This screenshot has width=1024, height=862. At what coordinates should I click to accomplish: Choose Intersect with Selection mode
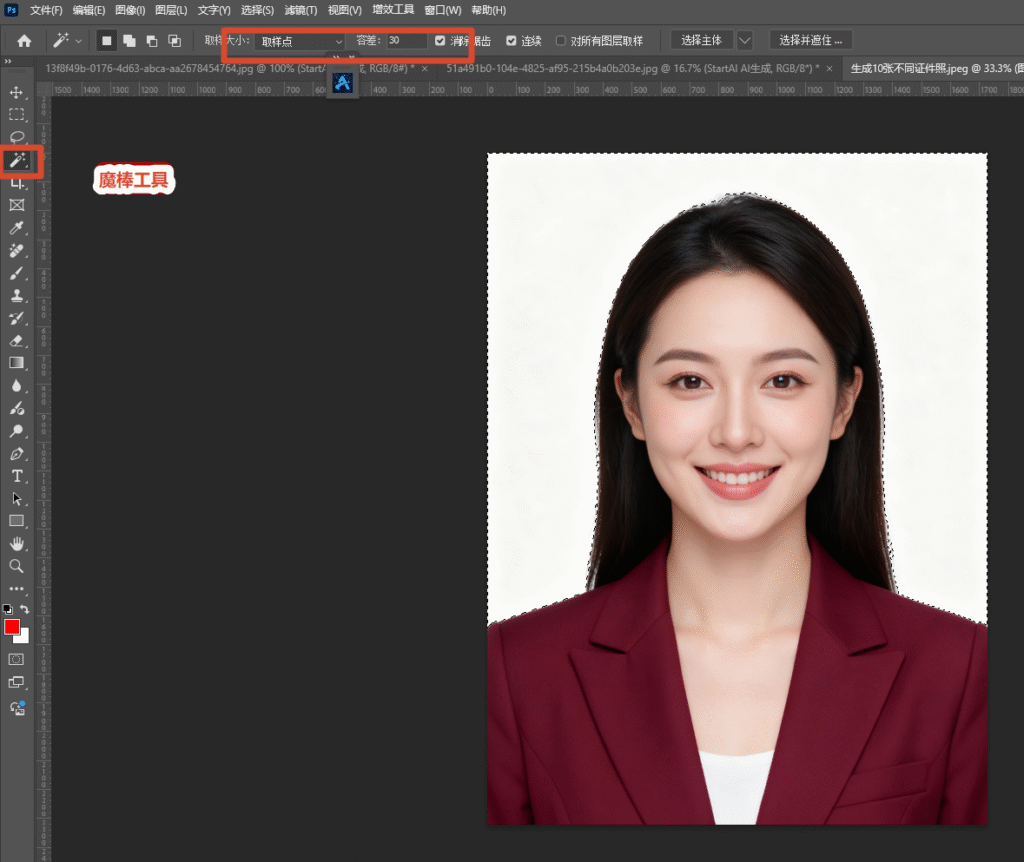174,41
